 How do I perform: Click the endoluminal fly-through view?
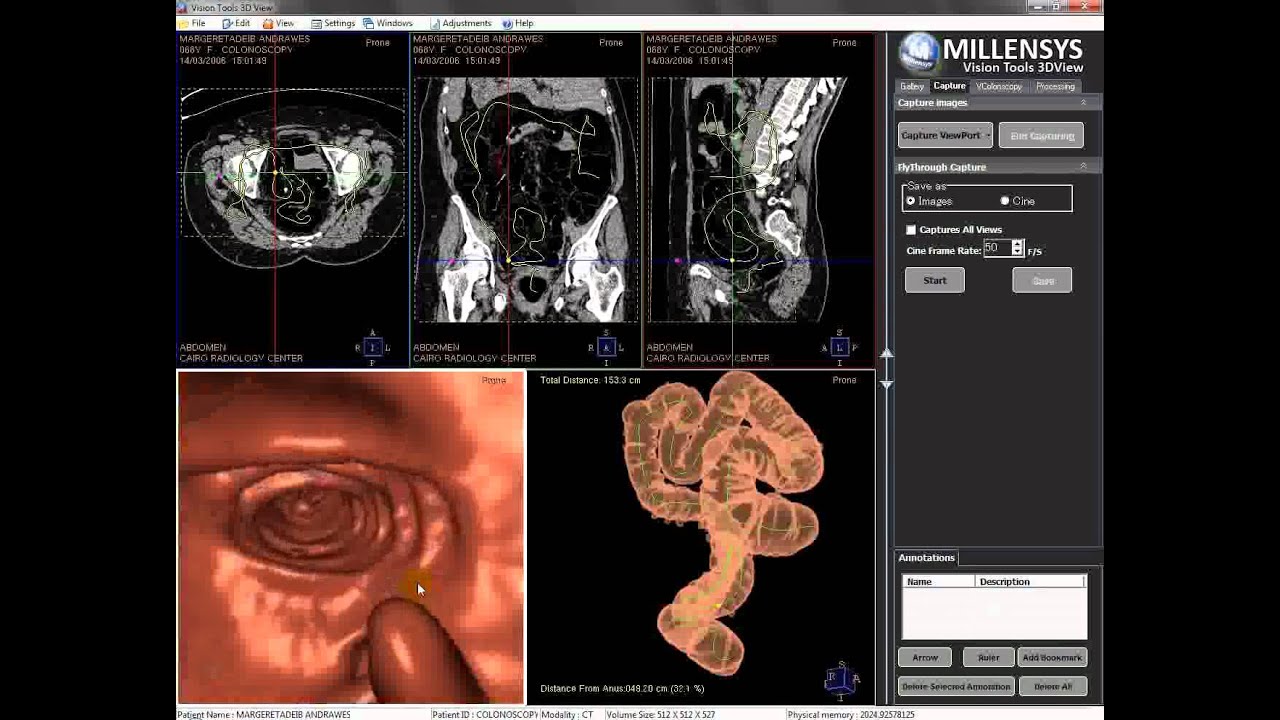coord(350,538)
